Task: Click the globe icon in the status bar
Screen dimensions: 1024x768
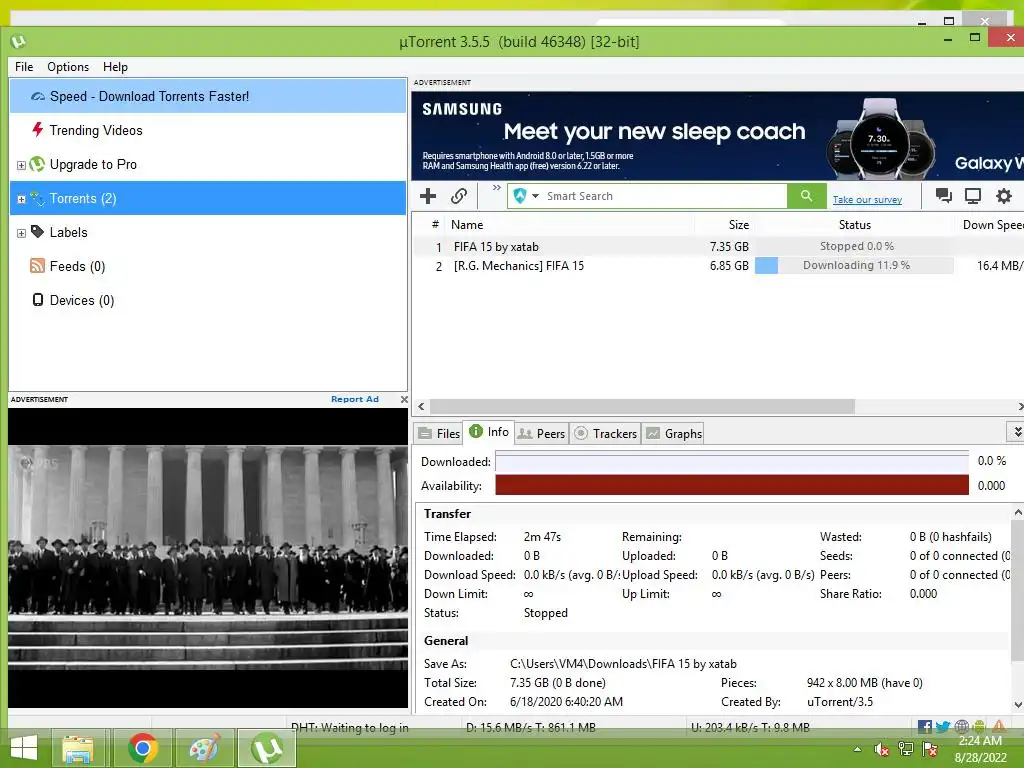Action: pos(961,727)
